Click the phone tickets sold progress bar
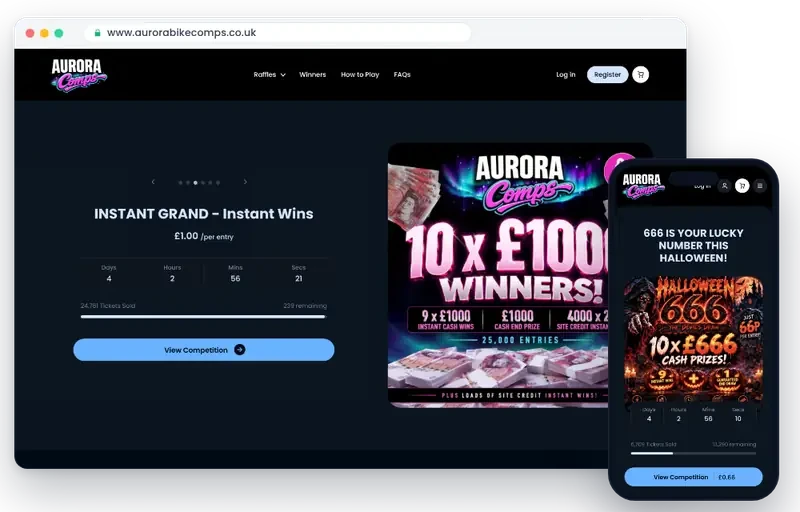This screenshot has height=512, width=800. [x=693, y=453]
